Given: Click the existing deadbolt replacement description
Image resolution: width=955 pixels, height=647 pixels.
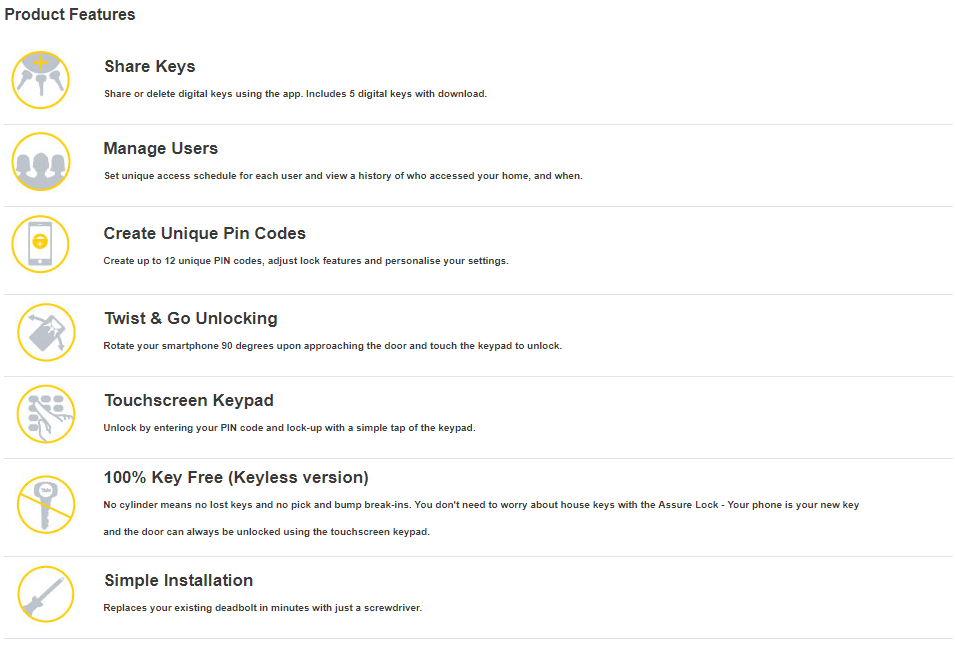Looking at the screenshot, I should pos(263,608).
